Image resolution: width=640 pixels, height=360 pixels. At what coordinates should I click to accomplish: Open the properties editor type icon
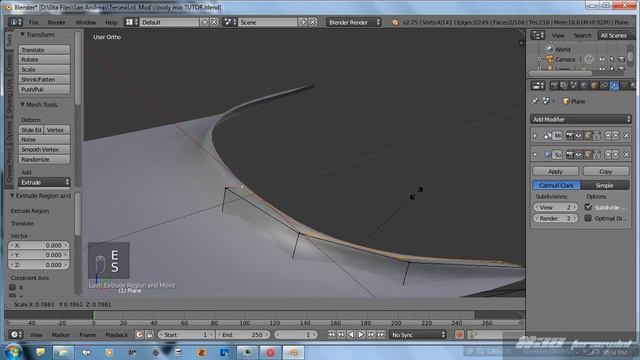(538, 85)
